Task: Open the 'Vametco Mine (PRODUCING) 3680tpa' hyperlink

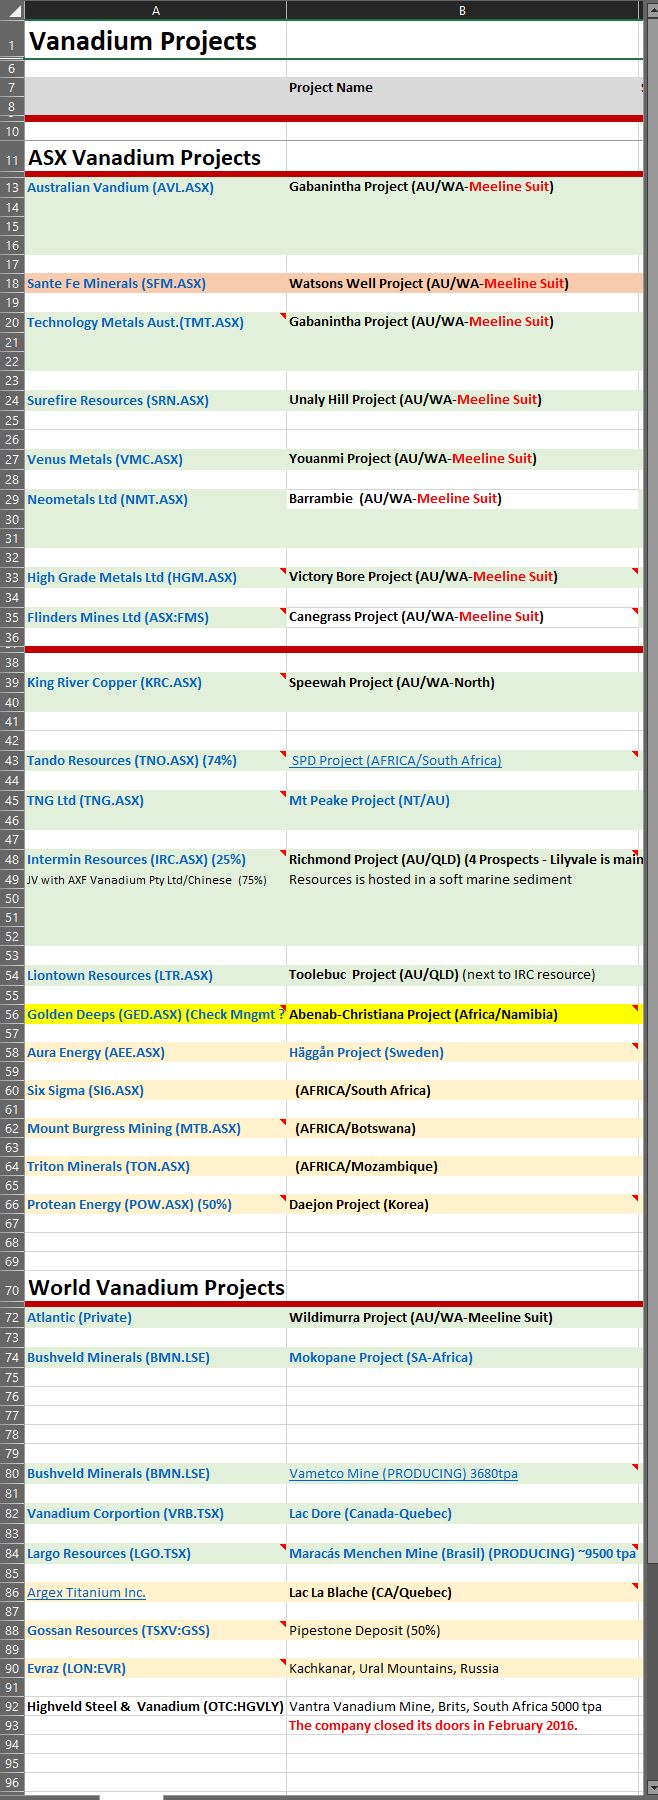Action: 403,1473
